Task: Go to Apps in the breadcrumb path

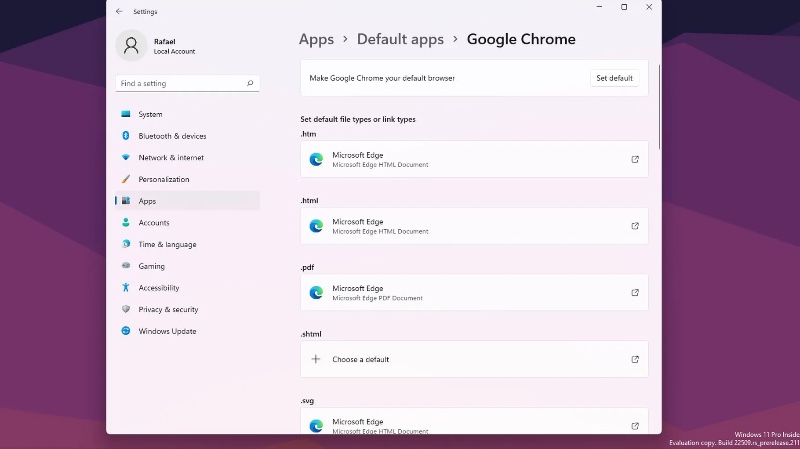Action: [316, 40]
